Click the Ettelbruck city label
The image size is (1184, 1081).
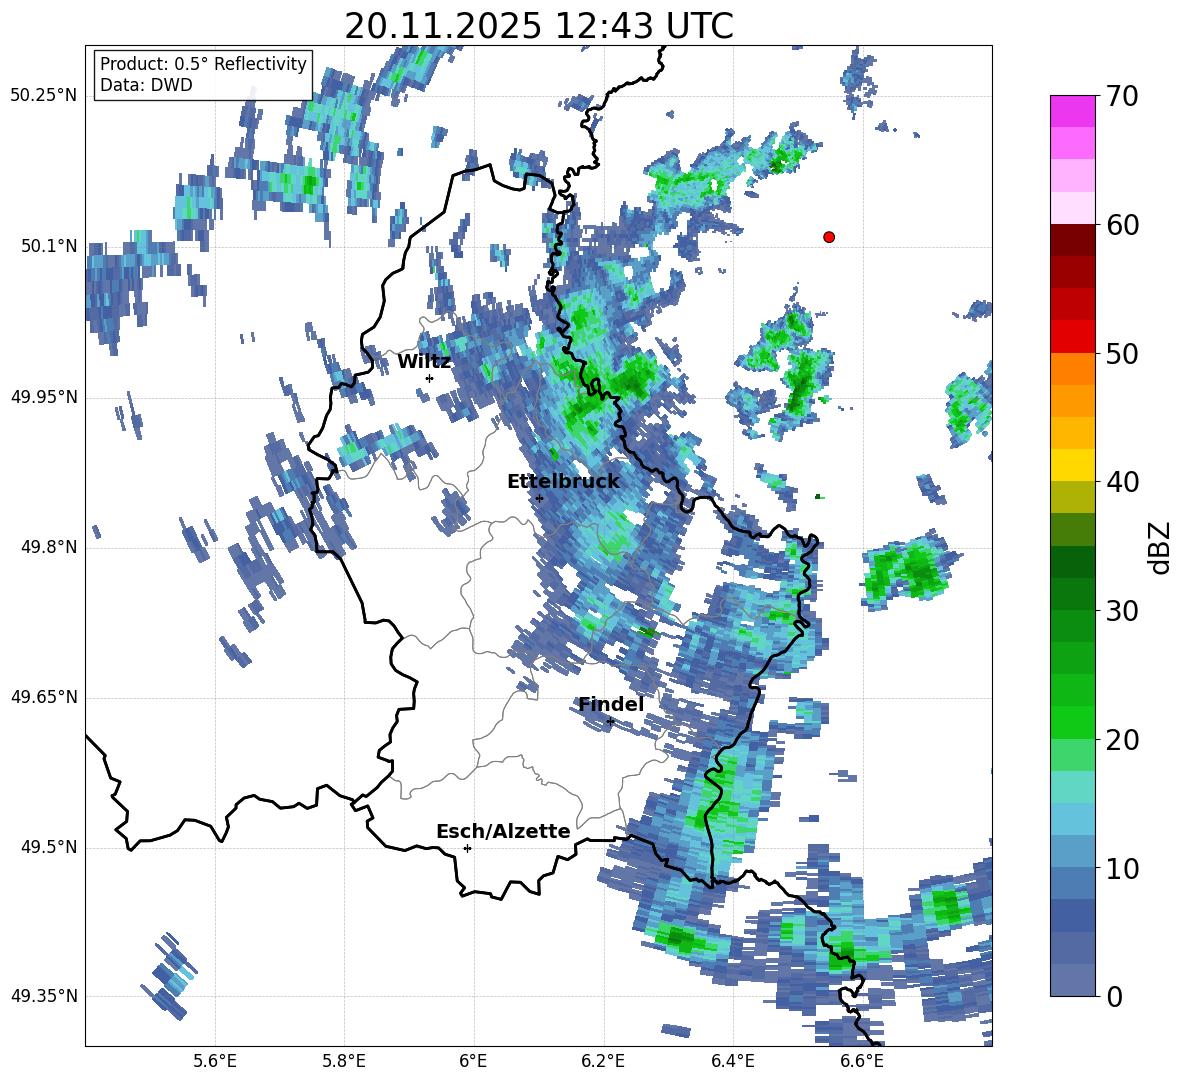563,482
